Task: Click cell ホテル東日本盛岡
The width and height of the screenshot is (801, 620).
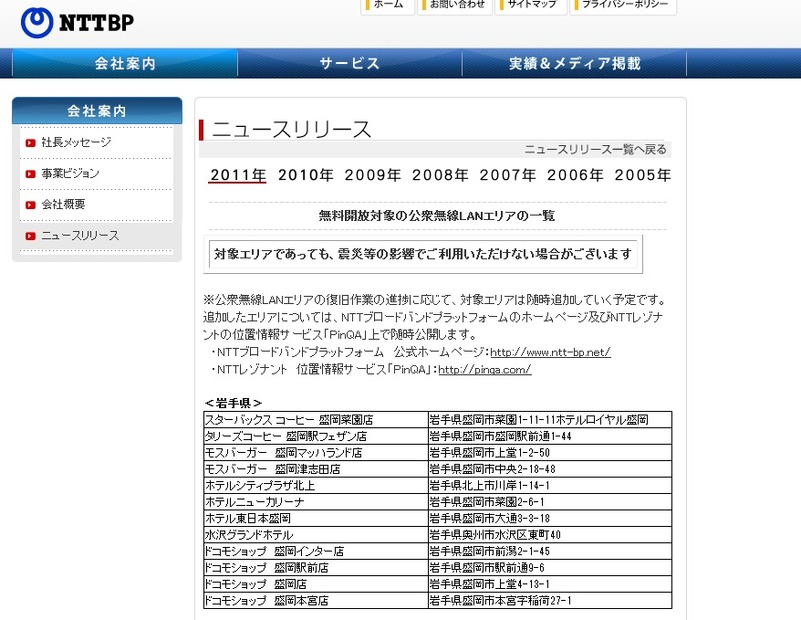Action: 316,518
